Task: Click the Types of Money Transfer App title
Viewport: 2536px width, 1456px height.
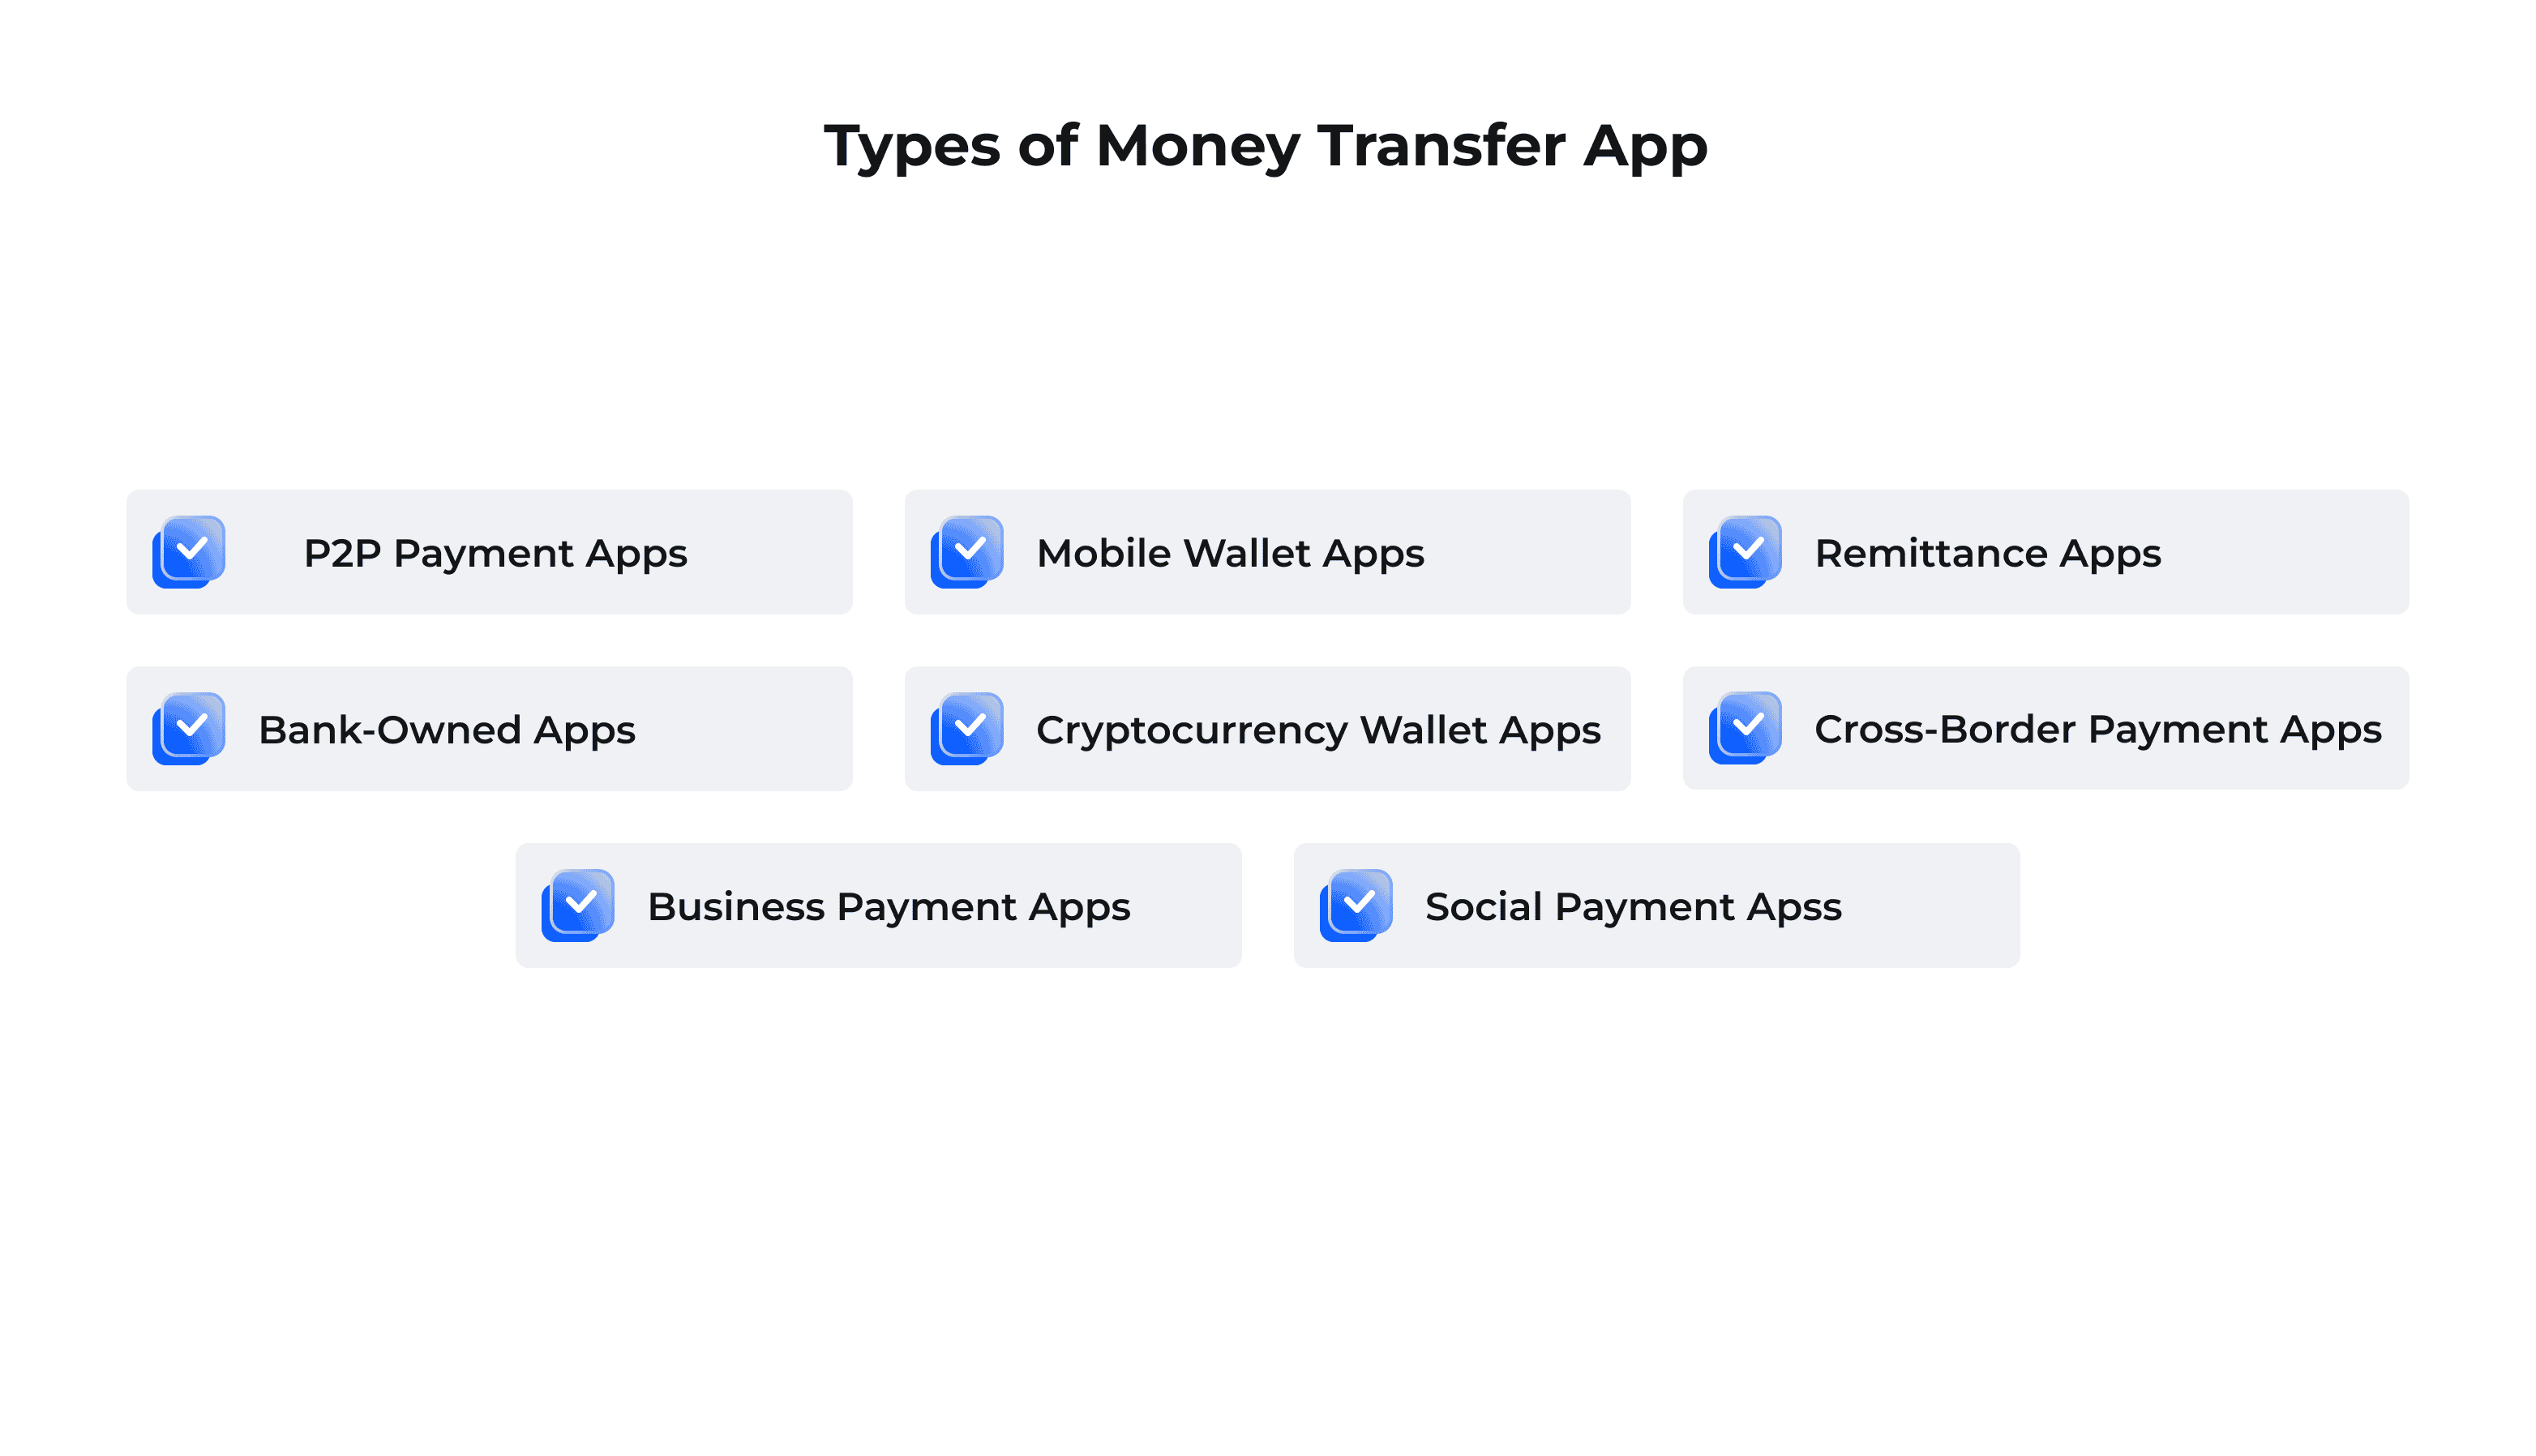Action: point(1268,143)
